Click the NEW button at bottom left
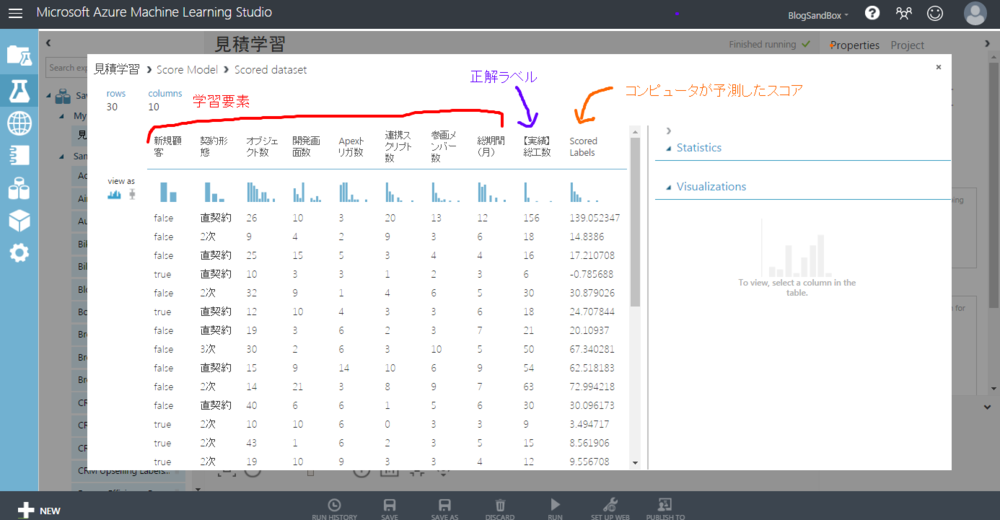 click(x=39, y=510)
